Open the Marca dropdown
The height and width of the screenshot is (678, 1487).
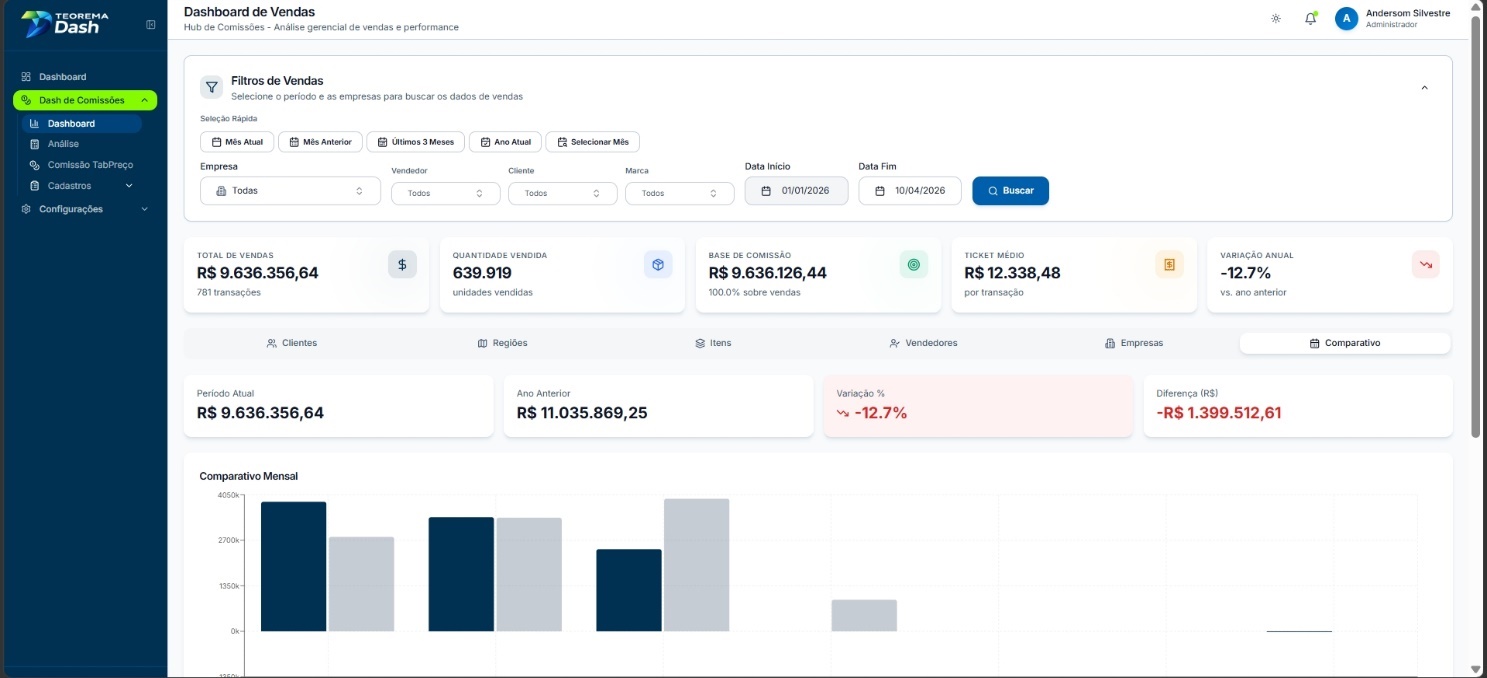679,193
